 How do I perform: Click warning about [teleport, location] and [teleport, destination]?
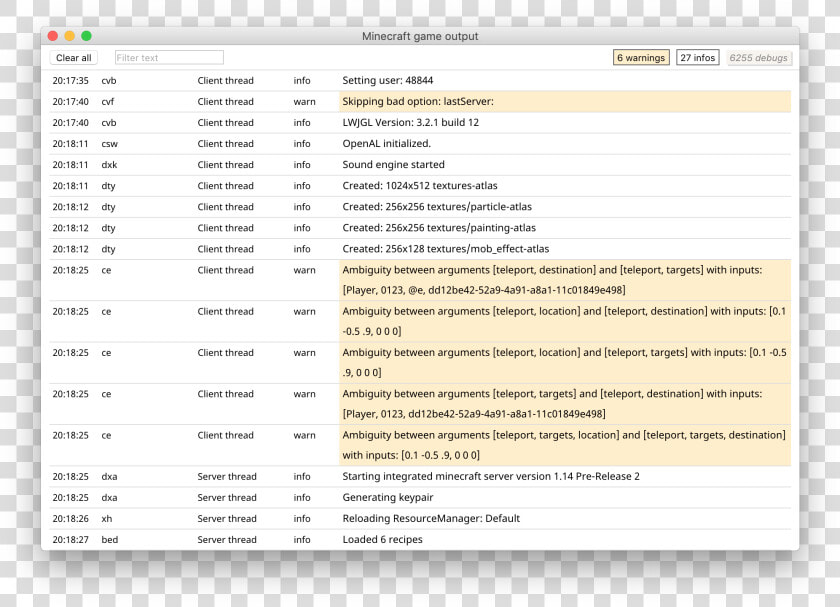(565, 321)
